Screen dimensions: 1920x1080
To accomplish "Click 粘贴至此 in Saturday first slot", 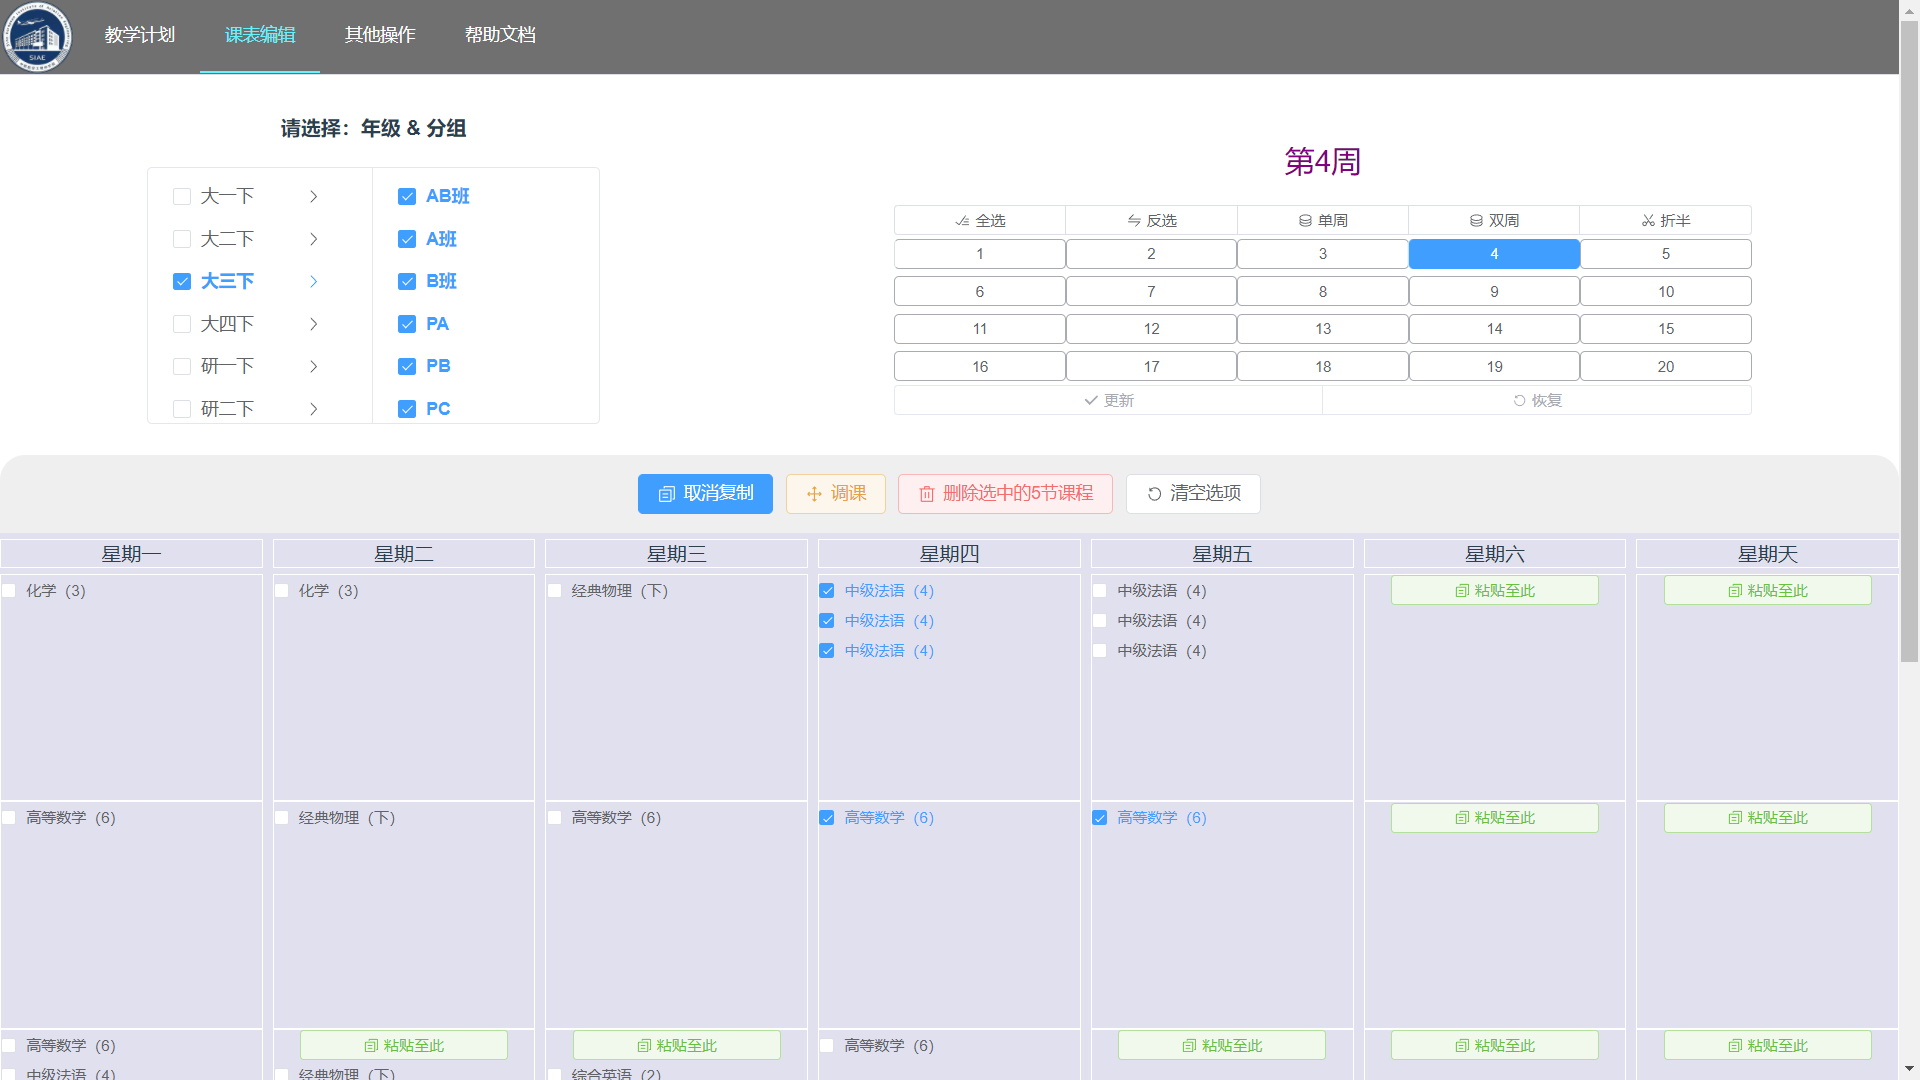I will point(1494,591).
